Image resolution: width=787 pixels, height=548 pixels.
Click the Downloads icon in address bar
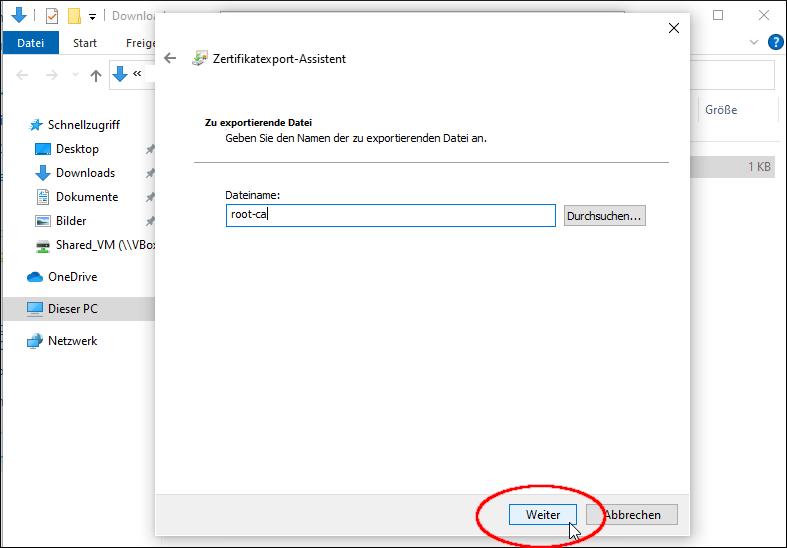[120, 74]
